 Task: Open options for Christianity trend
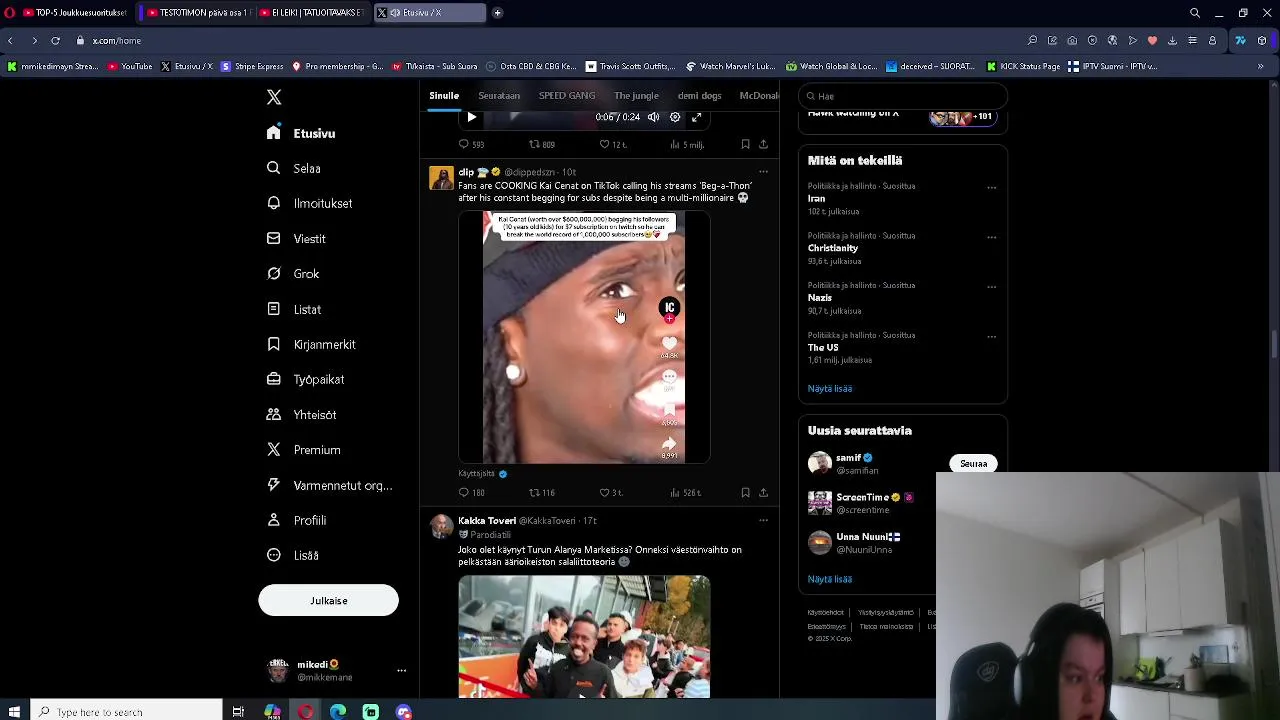(991, 237)
